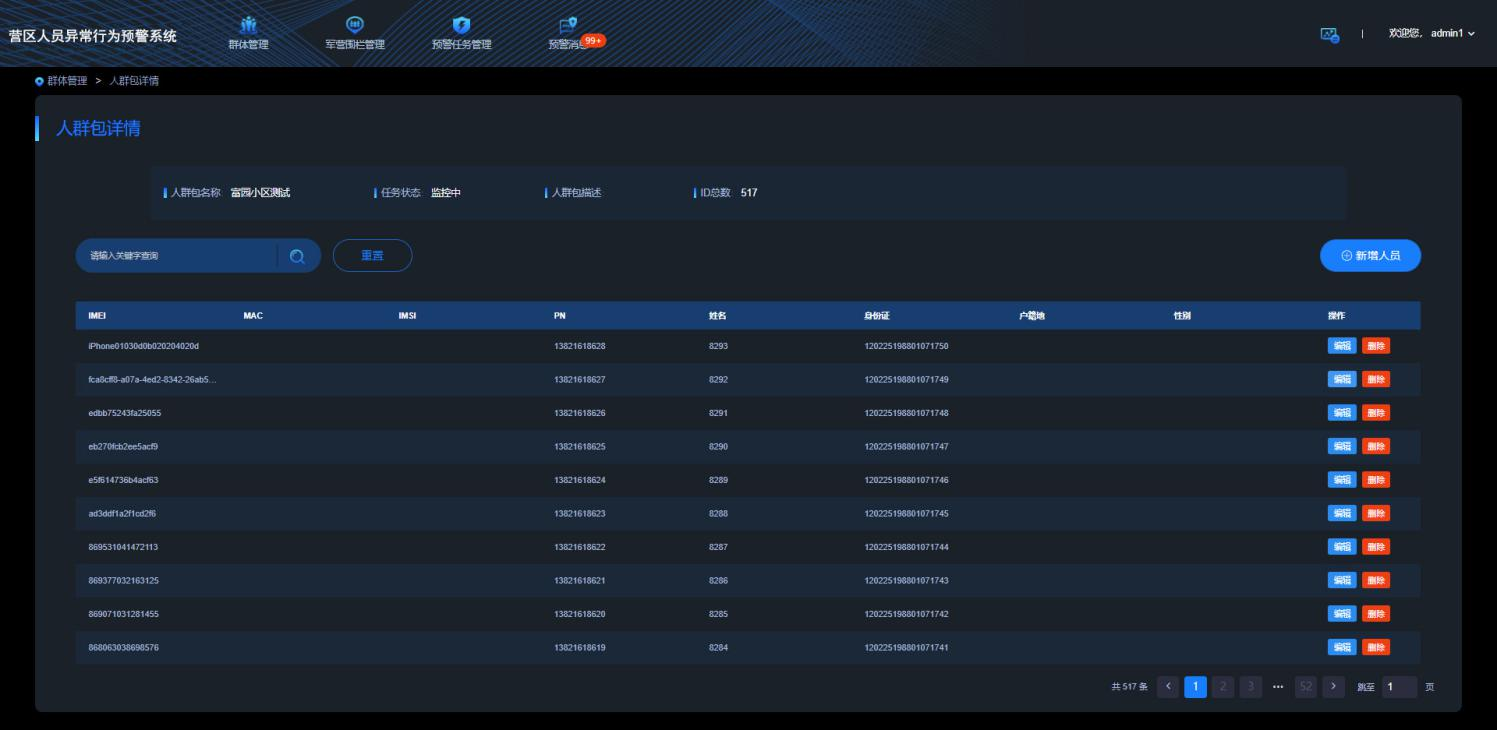Click the 新增人员 add person button

point(1370,256)
